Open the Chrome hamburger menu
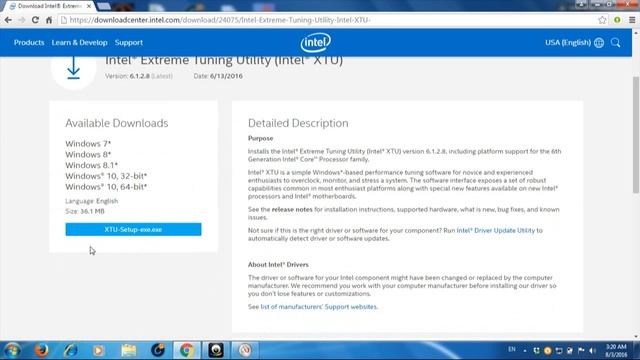640x360 pixels. (632, 20)
